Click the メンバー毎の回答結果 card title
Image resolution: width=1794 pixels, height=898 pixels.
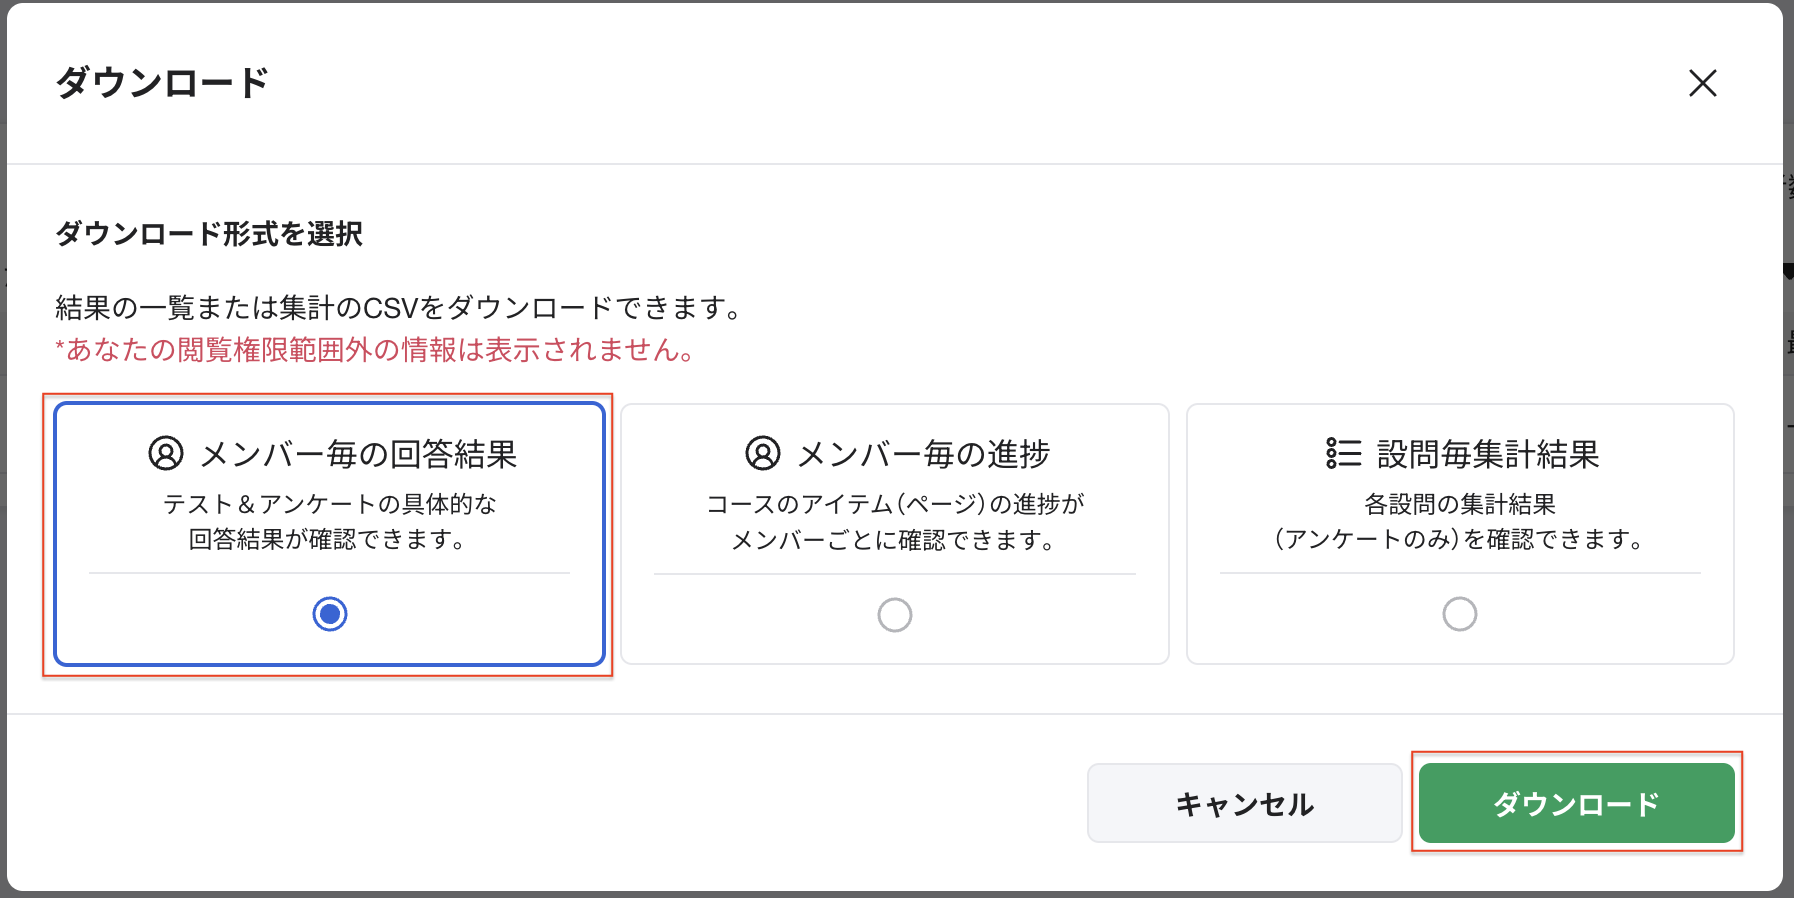pyautogui.click(x=358, y=454)
